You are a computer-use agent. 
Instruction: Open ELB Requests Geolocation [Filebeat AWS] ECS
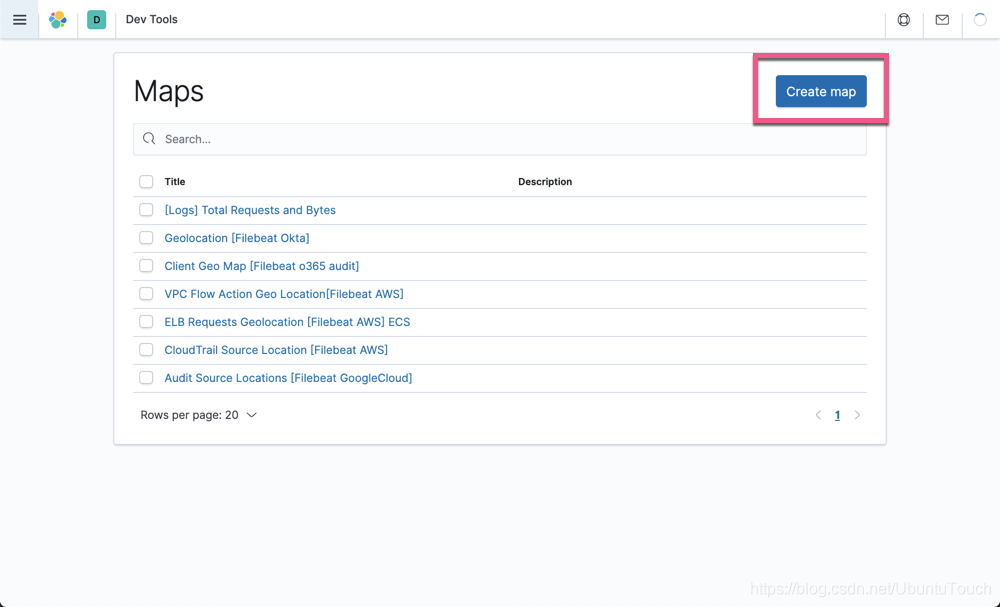pyautogui.click(x=287, y=322)
